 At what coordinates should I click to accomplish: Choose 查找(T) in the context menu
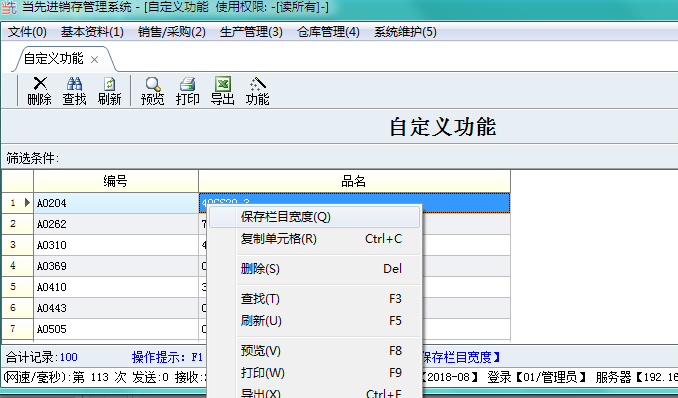[x=314, y=299]
